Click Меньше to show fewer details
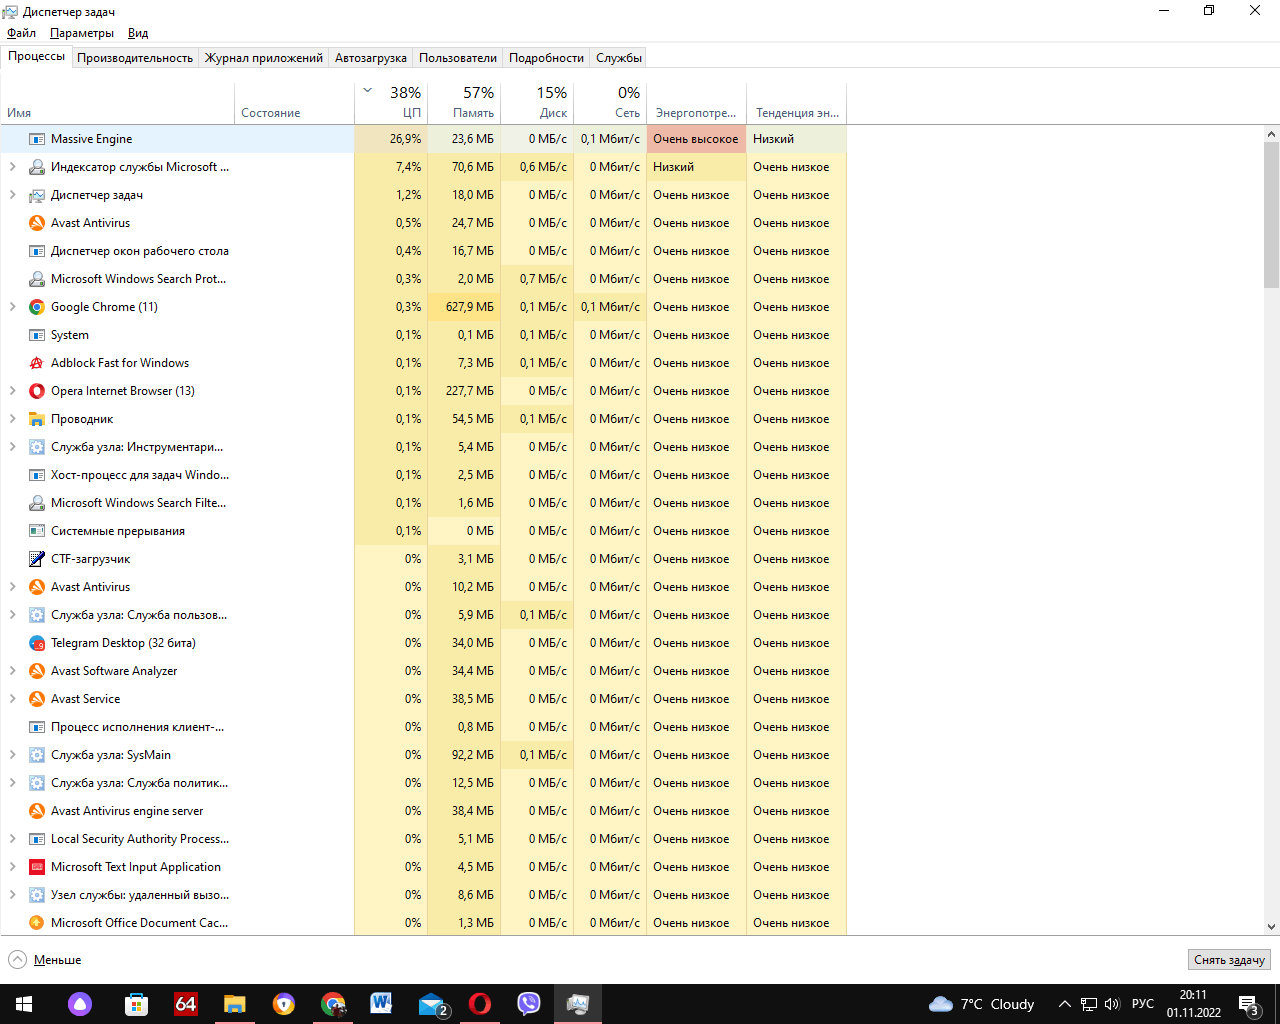 click(45, 960)
